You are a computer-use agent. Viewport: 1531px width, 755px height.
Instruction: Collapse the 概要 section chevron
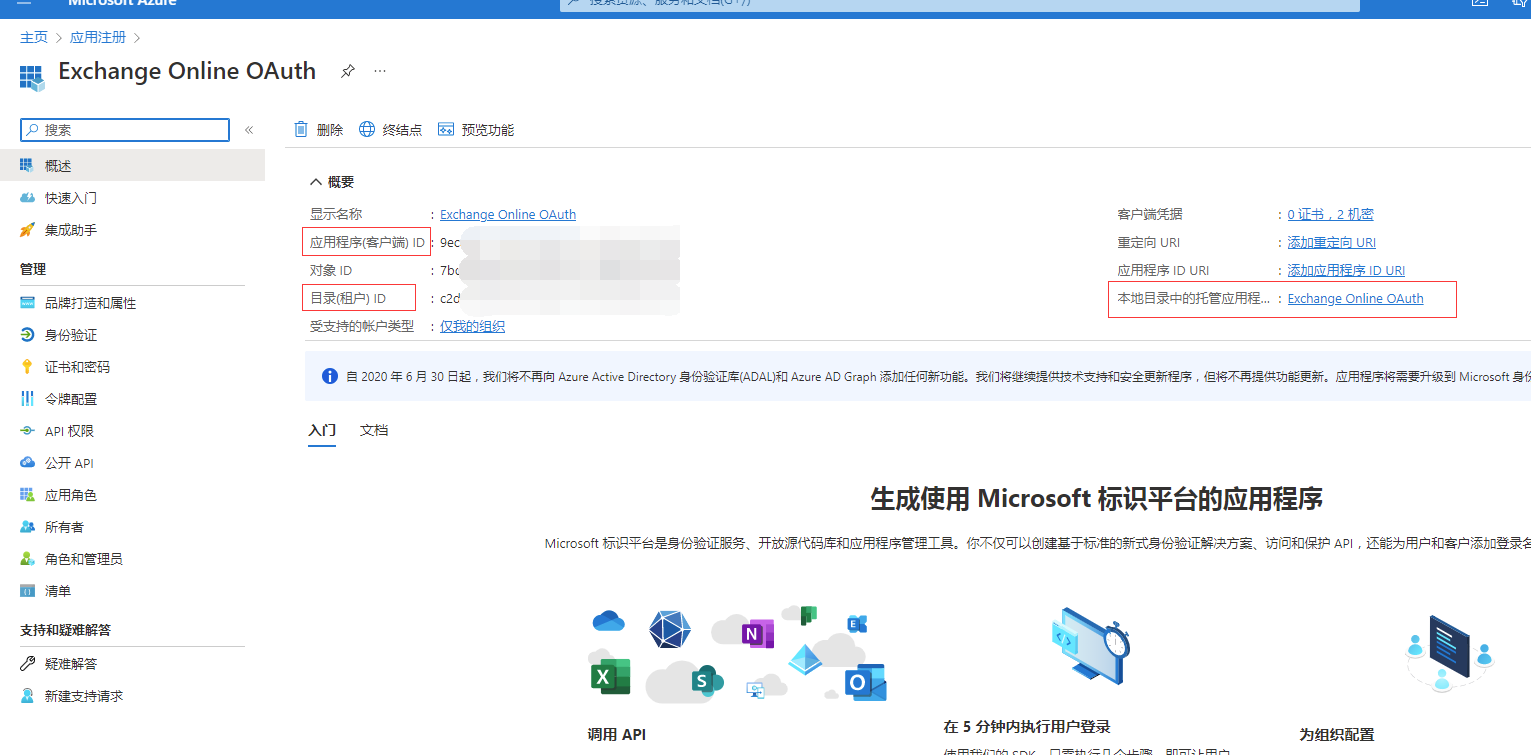tap(316, 182)
